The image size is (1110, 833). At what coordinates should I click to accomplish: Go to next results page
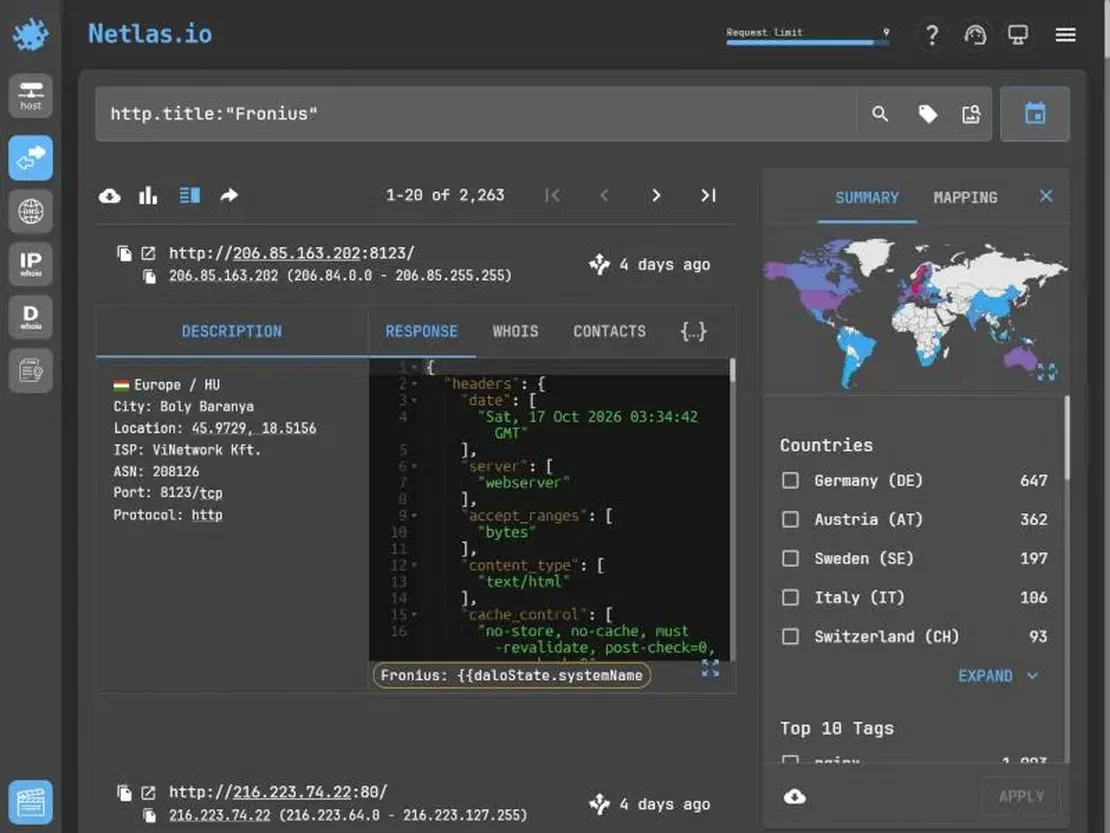(656, 195)
